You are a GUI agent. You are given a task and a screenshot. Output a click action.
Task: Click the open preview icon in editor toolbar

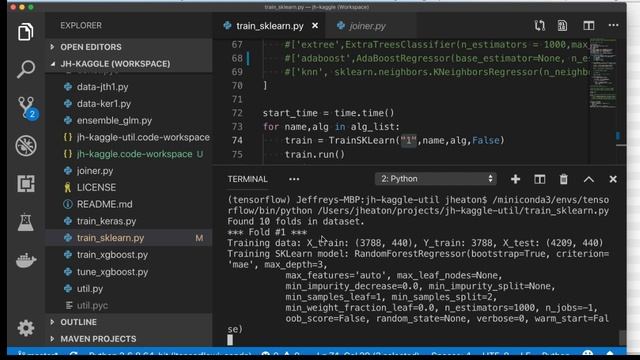(562, 26)
